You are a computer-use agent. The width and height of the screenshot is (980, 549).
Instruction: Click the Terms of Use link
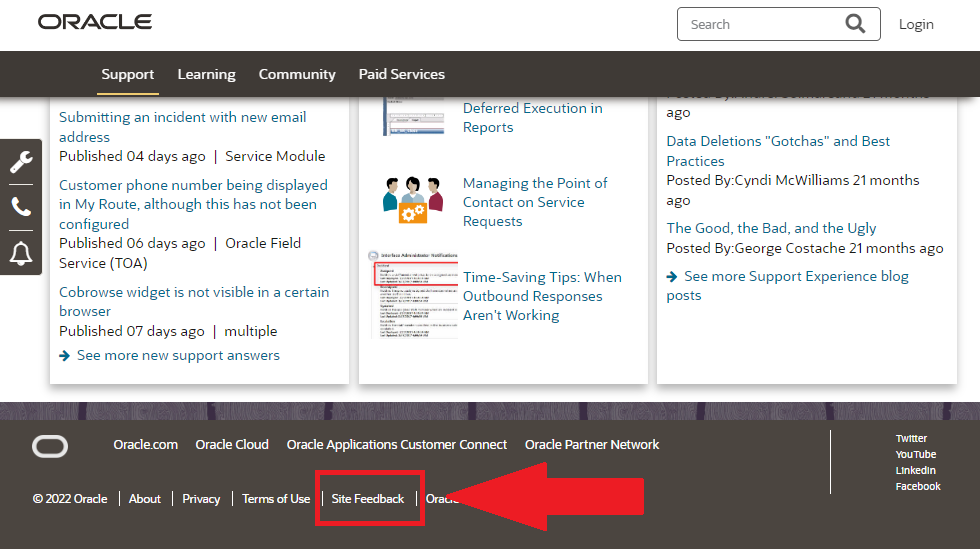pos(276,498)
